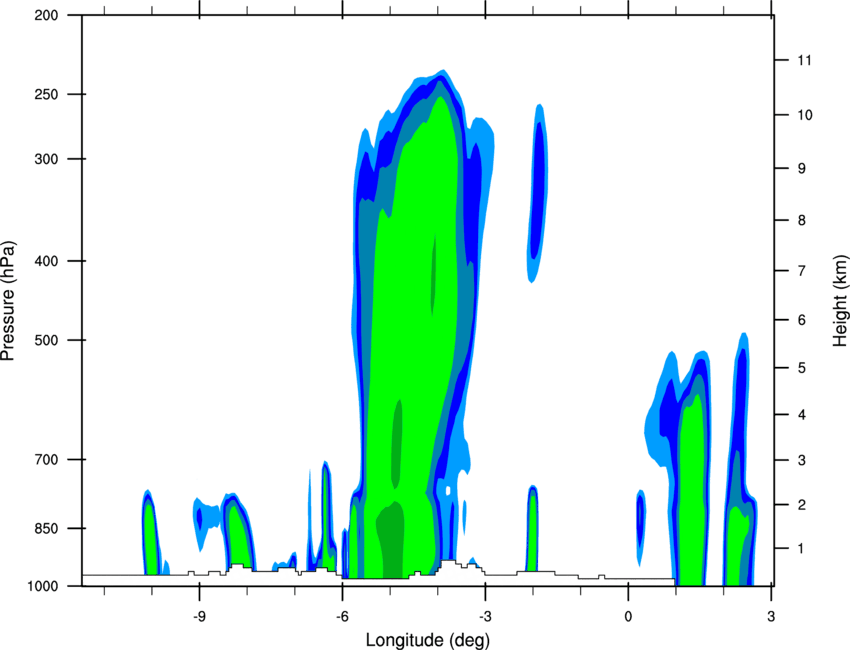The image size is (850, 650).
Task: Click the 4 km height label
Action: 802,415
